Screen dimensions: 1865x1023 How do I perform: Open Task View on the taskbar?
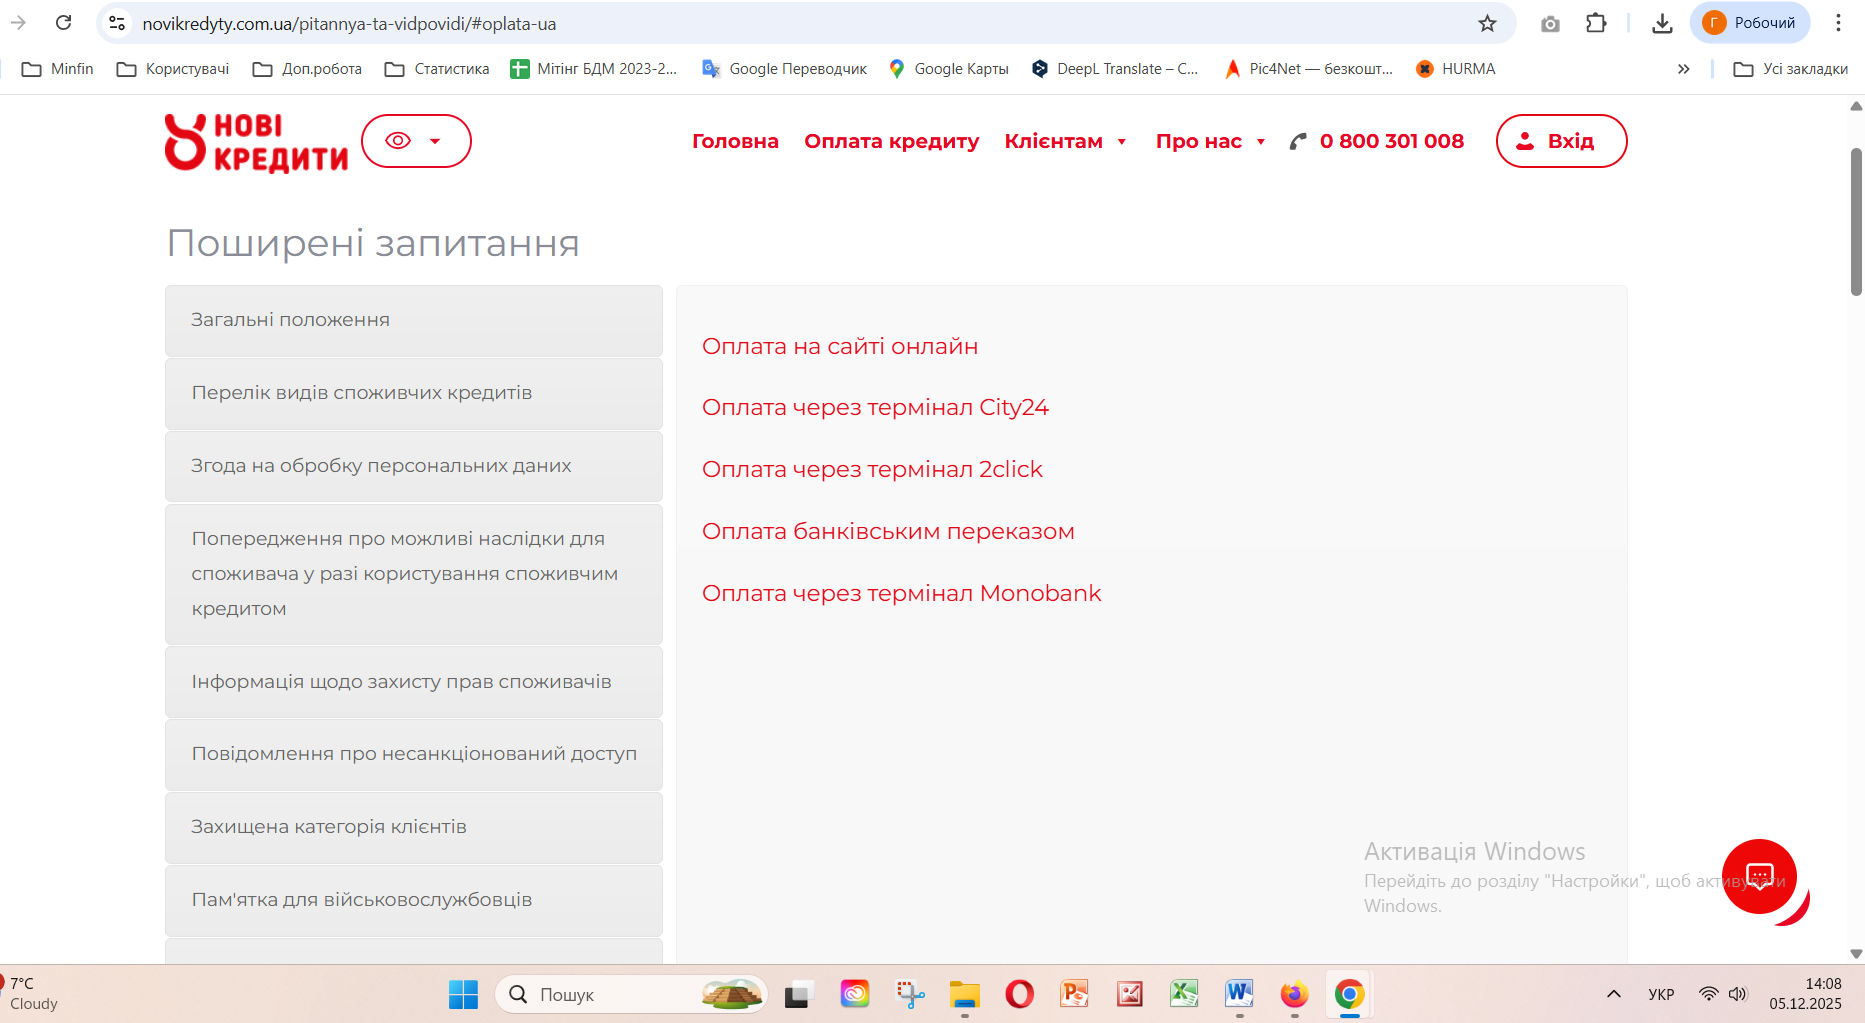797,994
